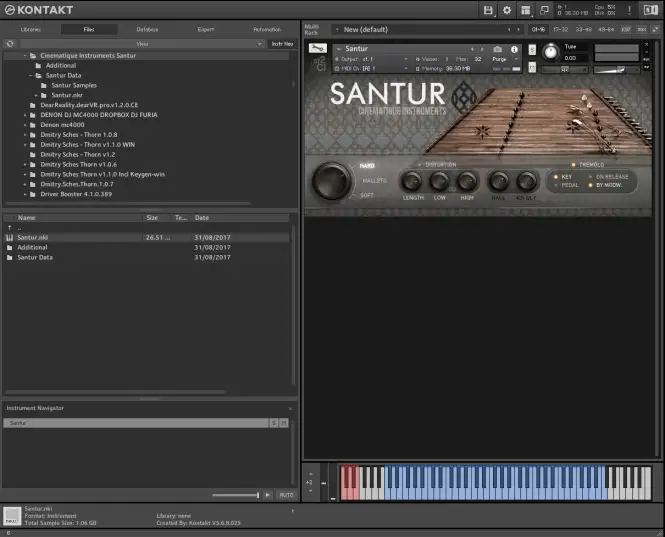
Task: Click the Tune knob
Action: pyautogui.click(x=550, y=52)
